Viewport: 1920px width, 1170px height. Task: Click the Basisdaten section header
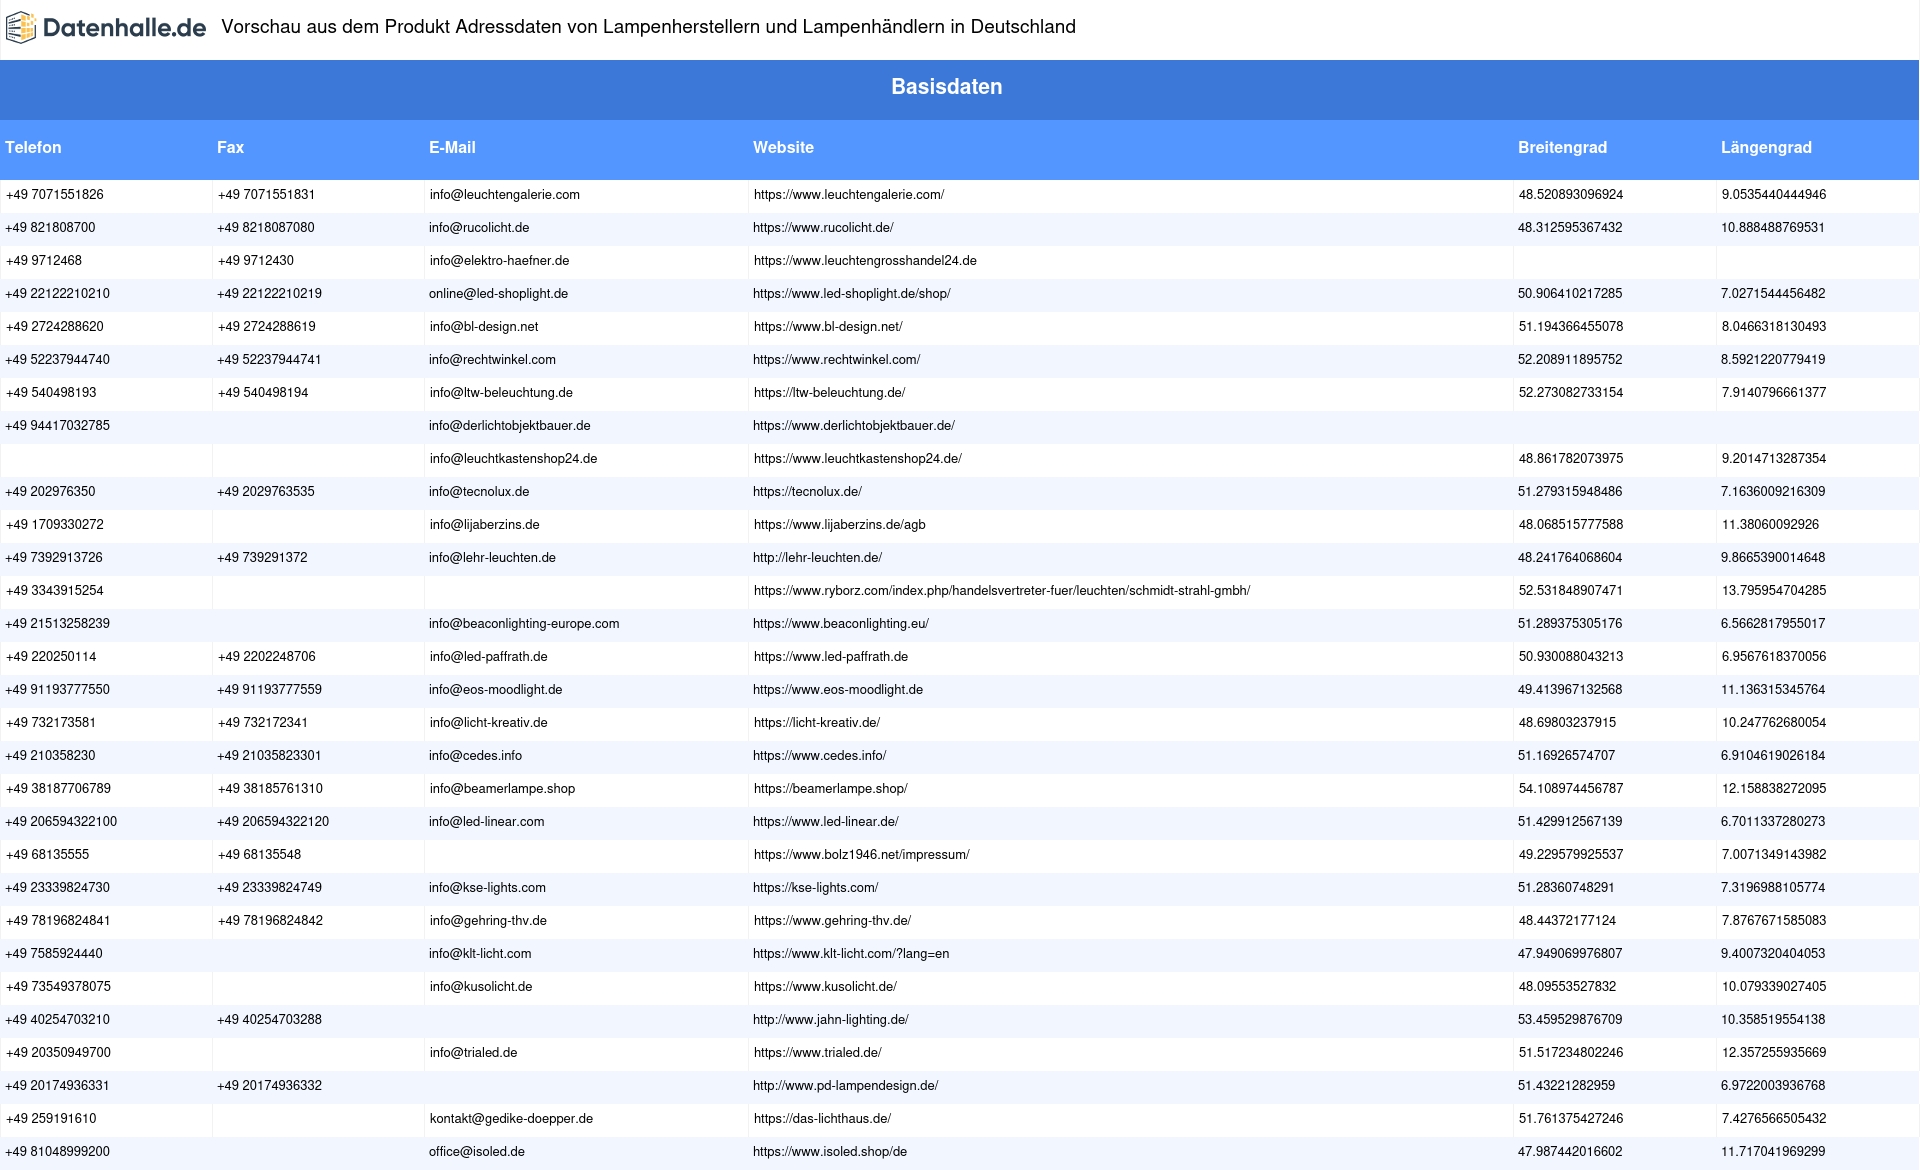pos(946,87)
